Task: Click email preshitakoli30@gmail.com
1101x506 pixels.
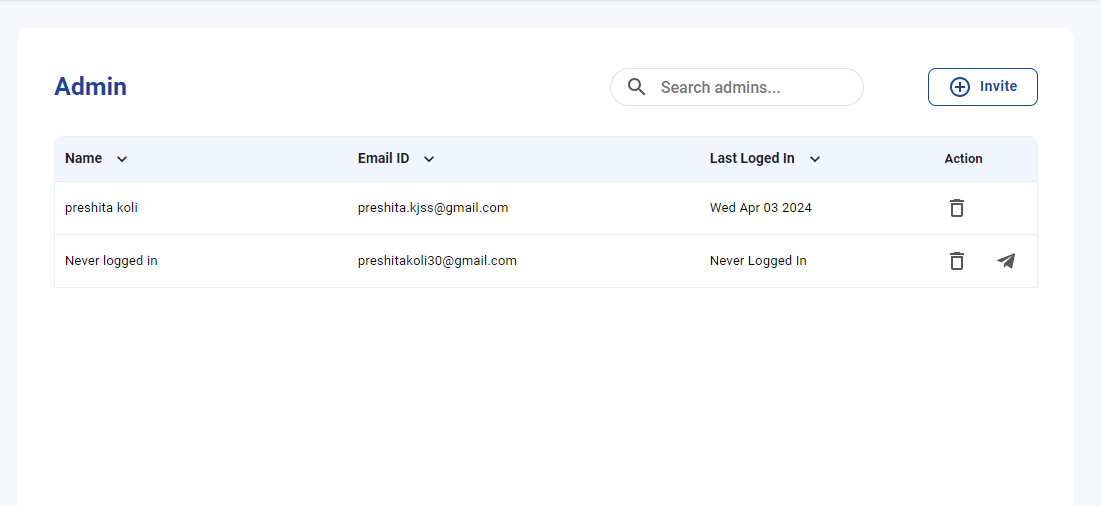Action: (x=437, y=261)
